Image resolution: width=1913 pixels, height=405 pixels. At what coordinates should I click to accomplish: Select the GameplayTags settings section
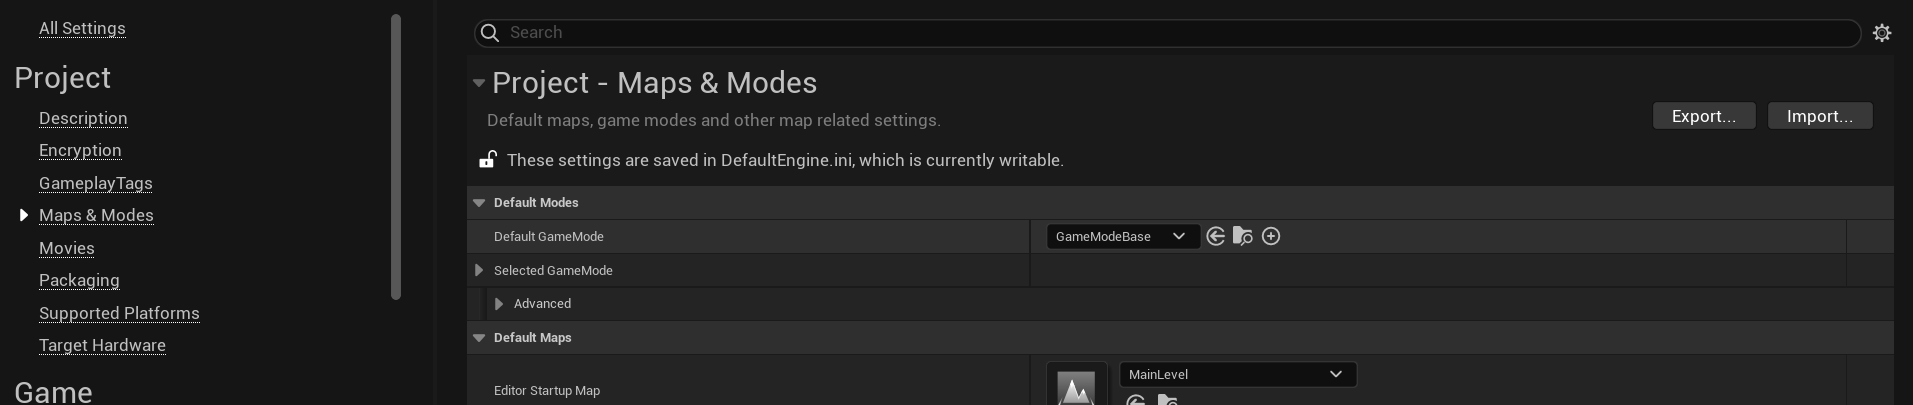(x=95, y=183)
